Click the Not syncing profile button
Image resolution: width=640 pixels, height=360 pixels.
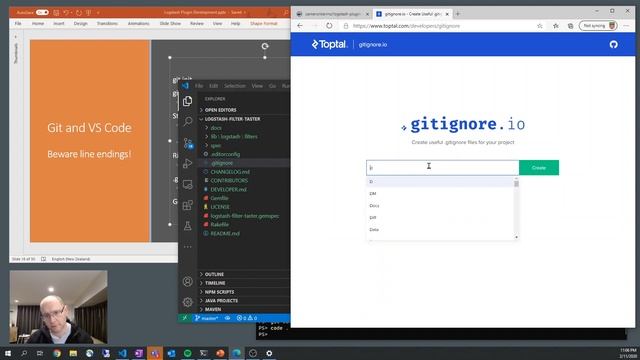click(598, 26)
